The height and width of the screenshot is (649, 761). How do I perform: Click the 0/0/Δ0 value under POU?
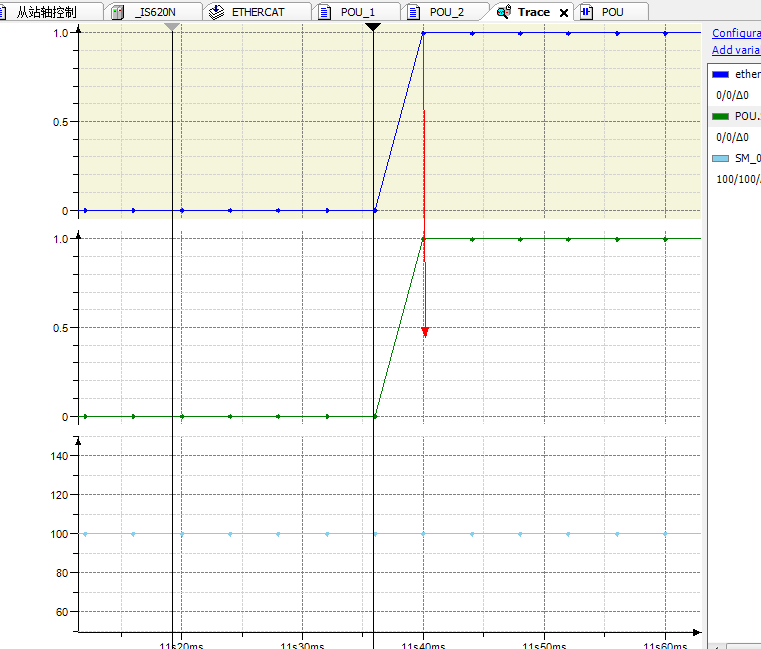[x=732, y=137]
